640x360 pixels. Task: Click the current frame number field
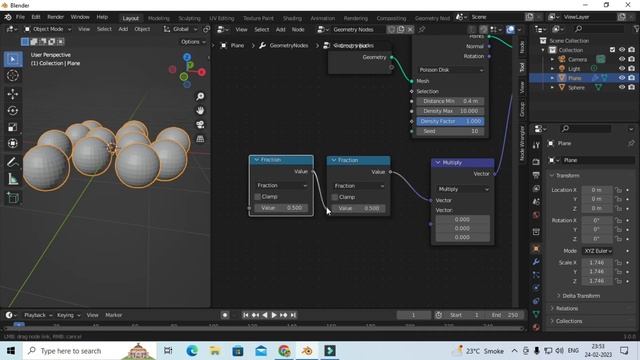point(413,315)
